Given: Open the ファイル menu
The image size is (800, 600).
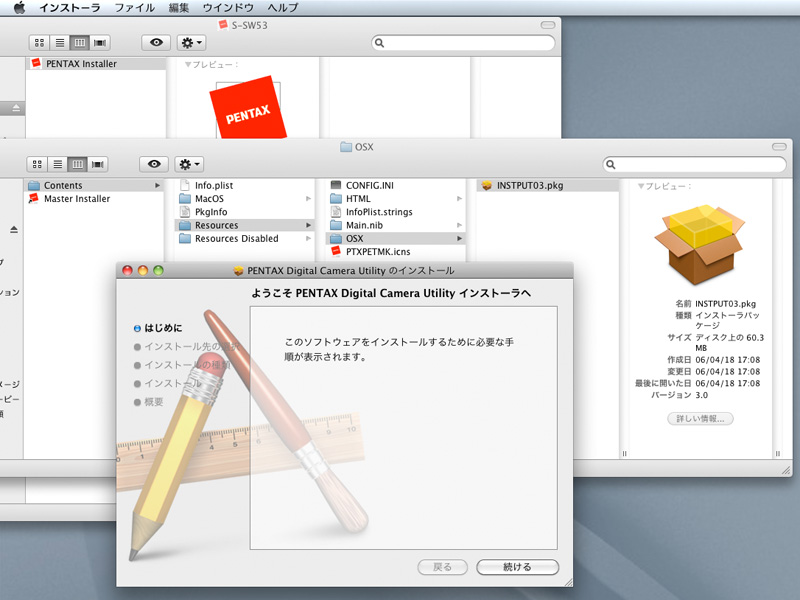Looking at the screenshot, I should click(x=135, y=8).
